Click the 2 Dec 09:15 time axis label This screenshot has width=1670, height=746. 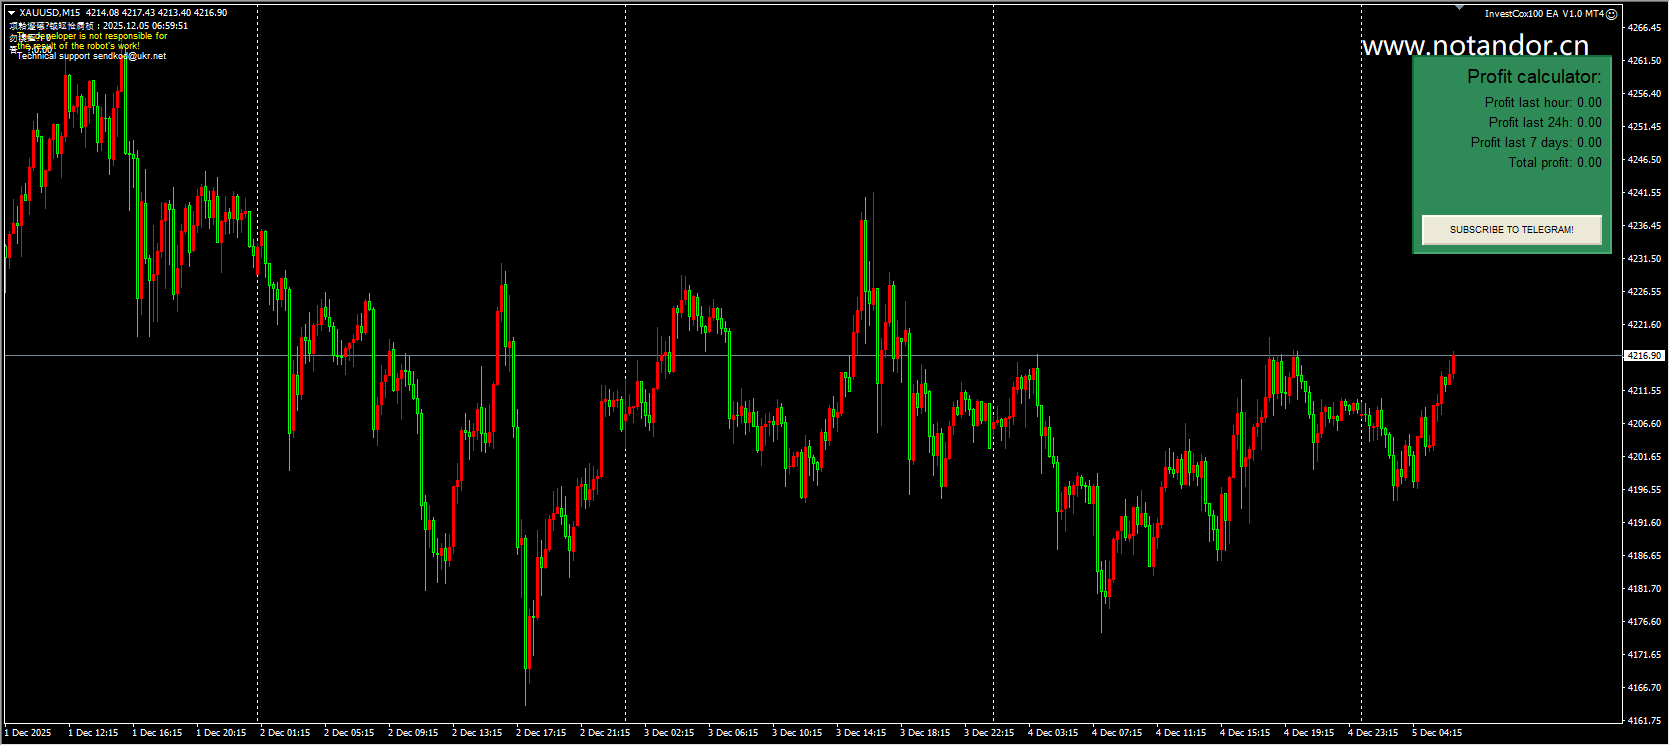point(413,733)
